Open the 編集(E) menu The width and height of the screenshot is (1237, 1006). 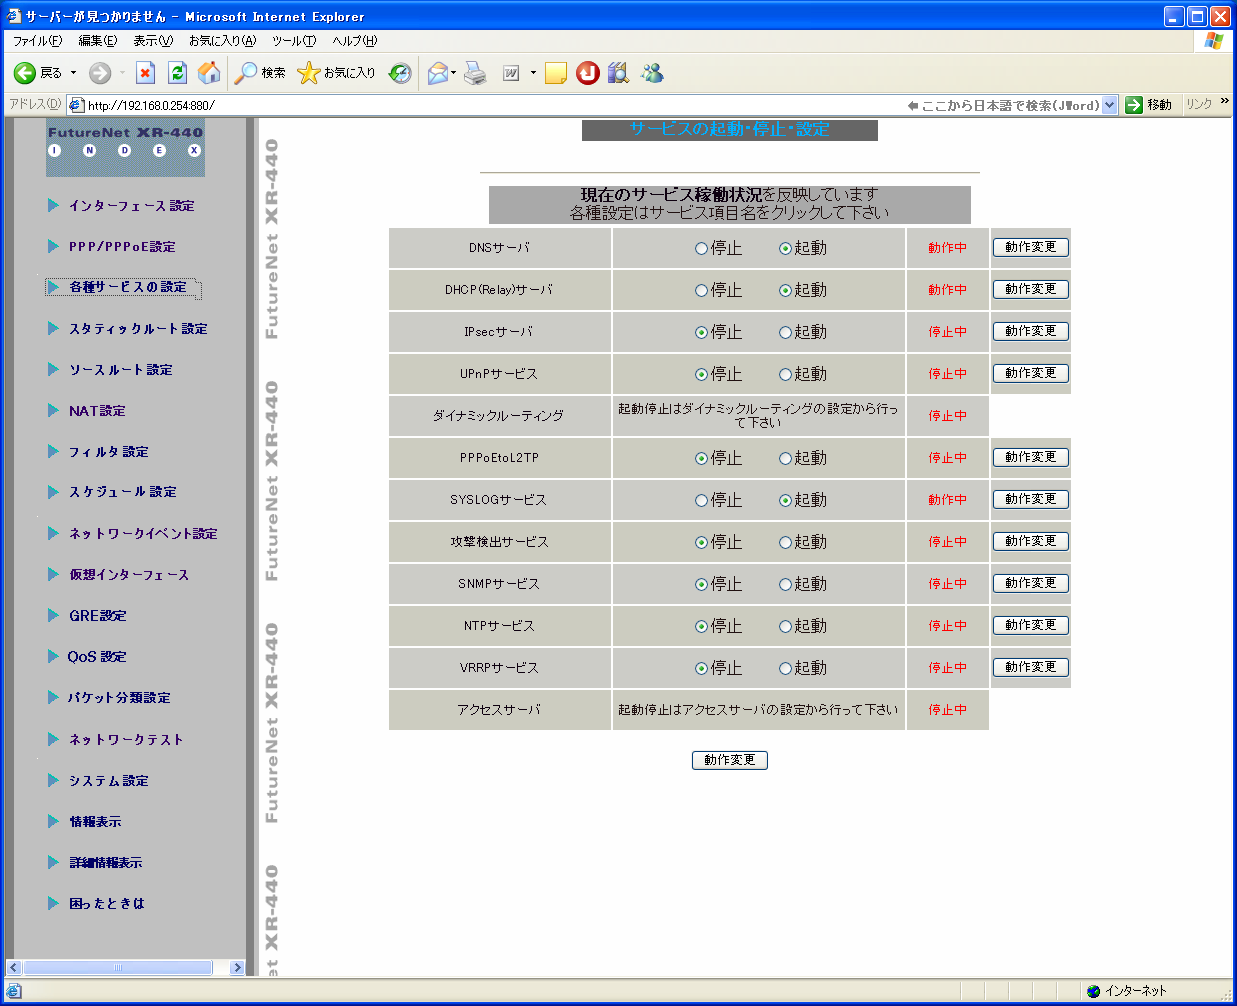point(97,41)
